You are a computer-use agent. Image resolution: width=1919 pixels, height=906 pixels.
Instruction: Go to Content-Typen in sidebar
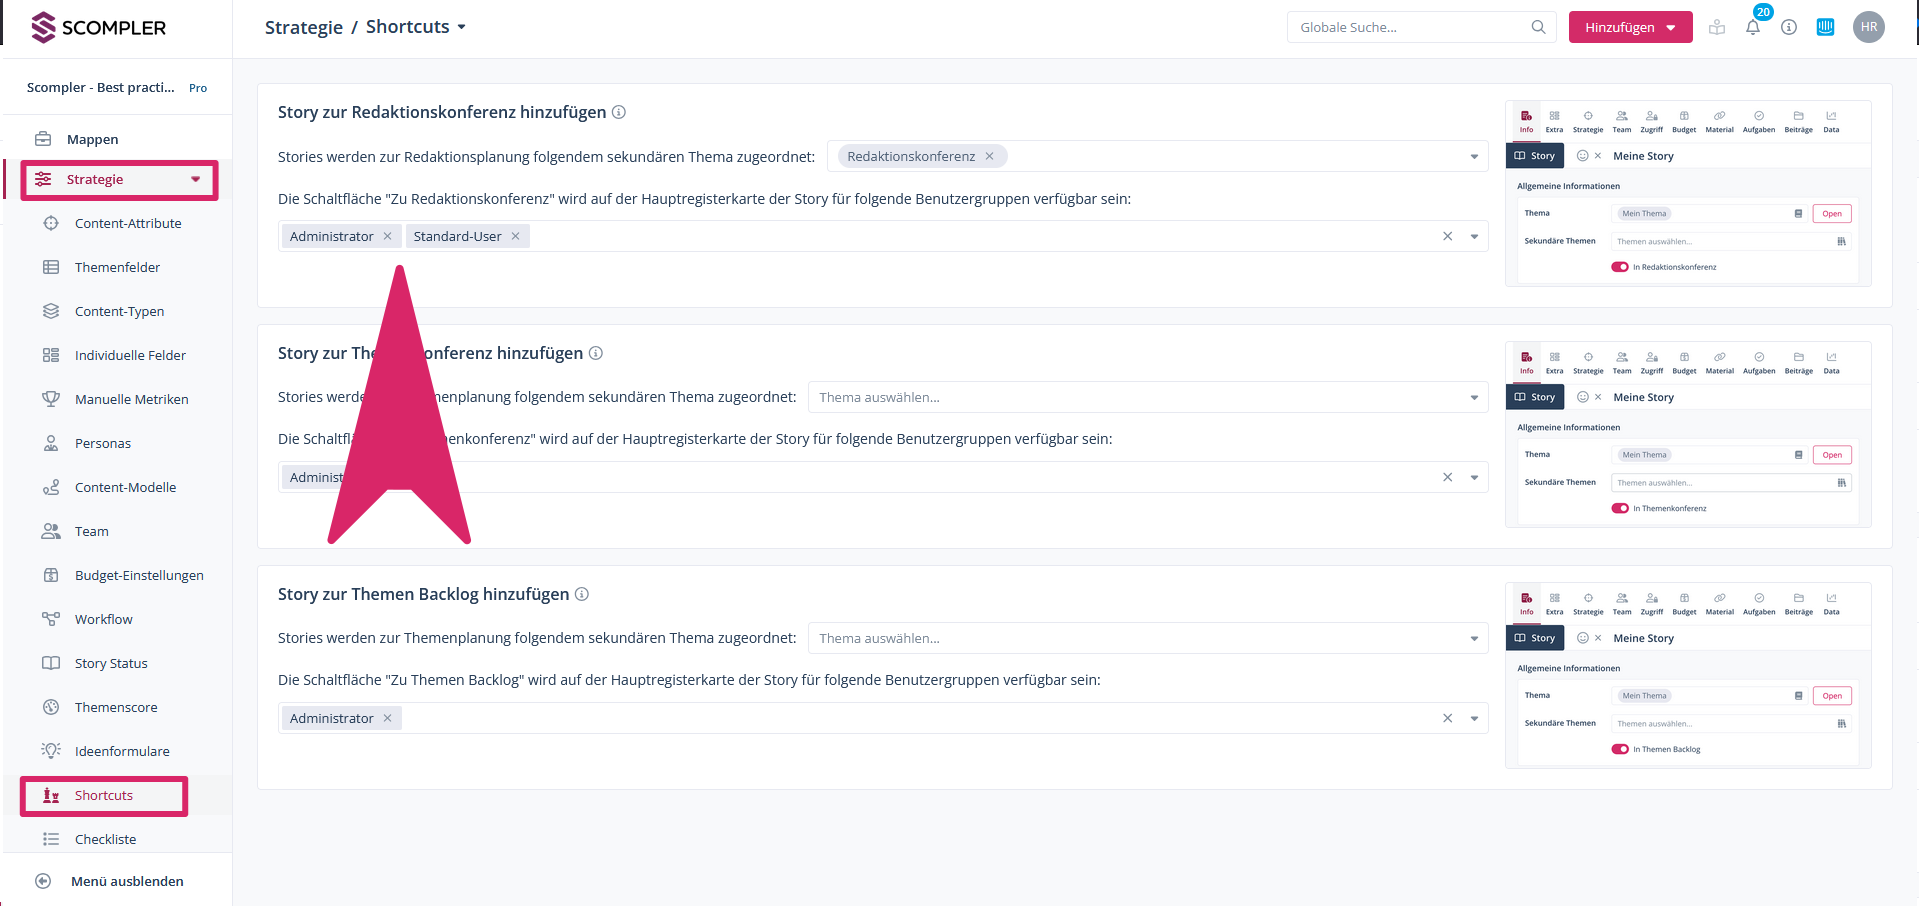[x=119, y=311]
